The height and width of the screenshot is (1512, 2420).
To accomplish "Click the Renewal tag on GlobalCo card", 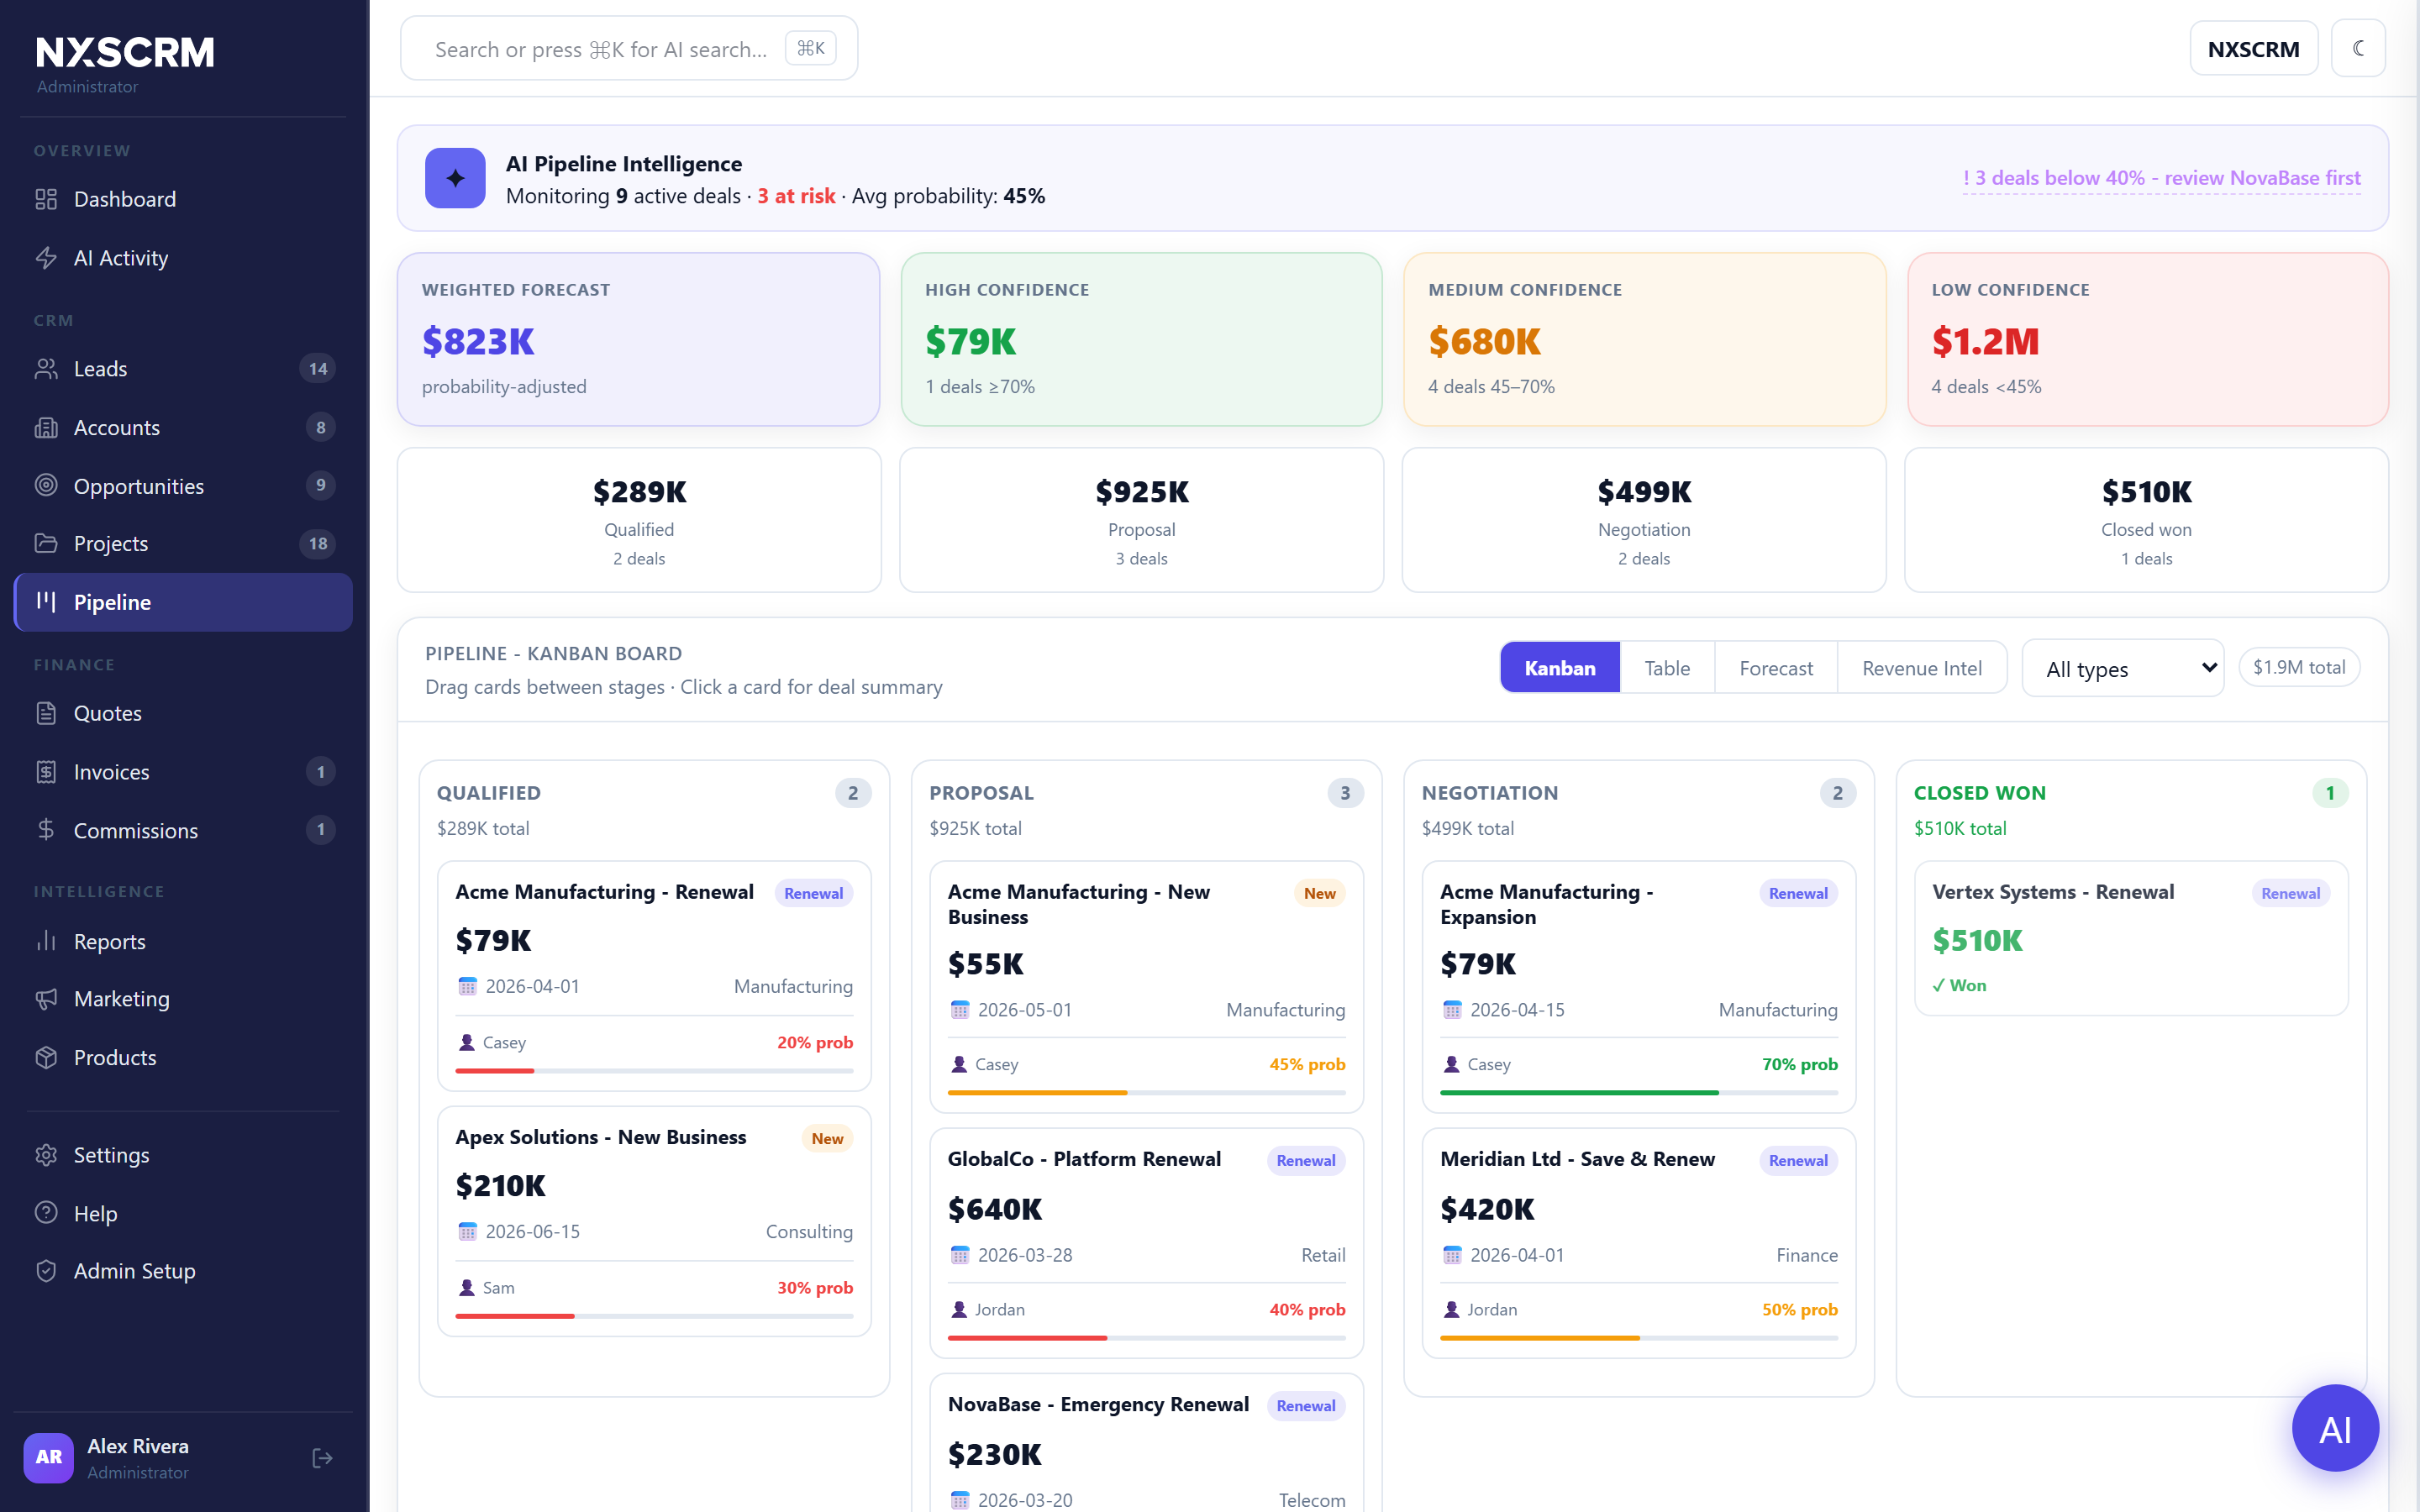I will click(x=1305, y=1160).
